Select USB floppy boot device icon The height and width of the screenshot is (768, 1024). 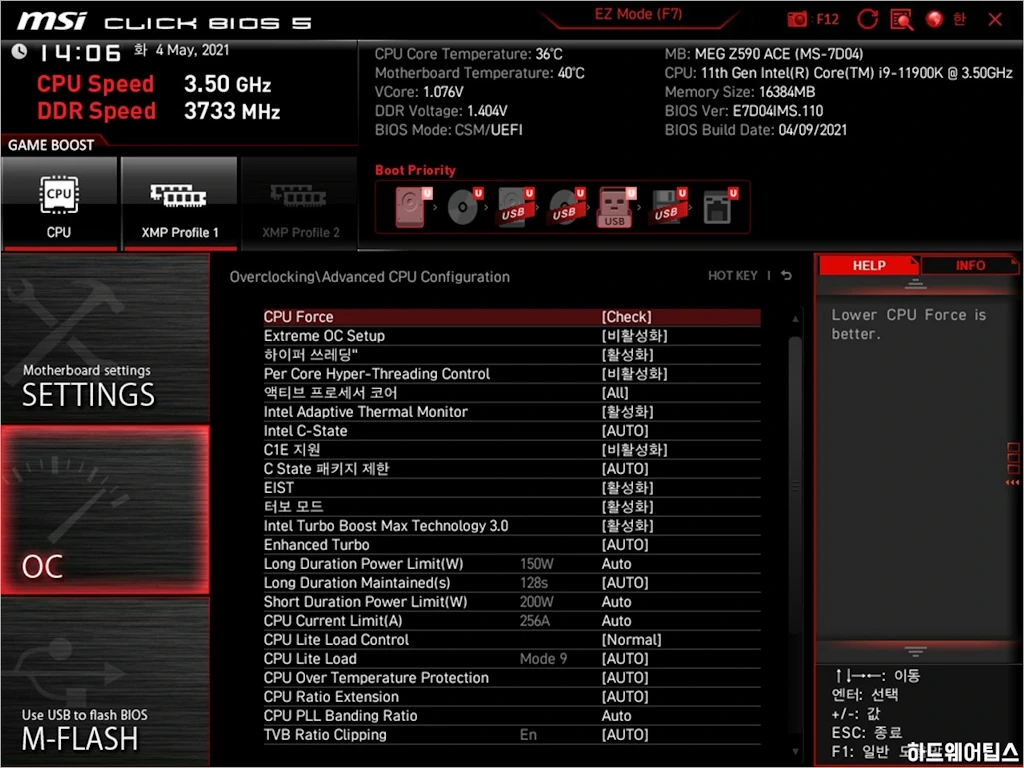coord(668,206)
